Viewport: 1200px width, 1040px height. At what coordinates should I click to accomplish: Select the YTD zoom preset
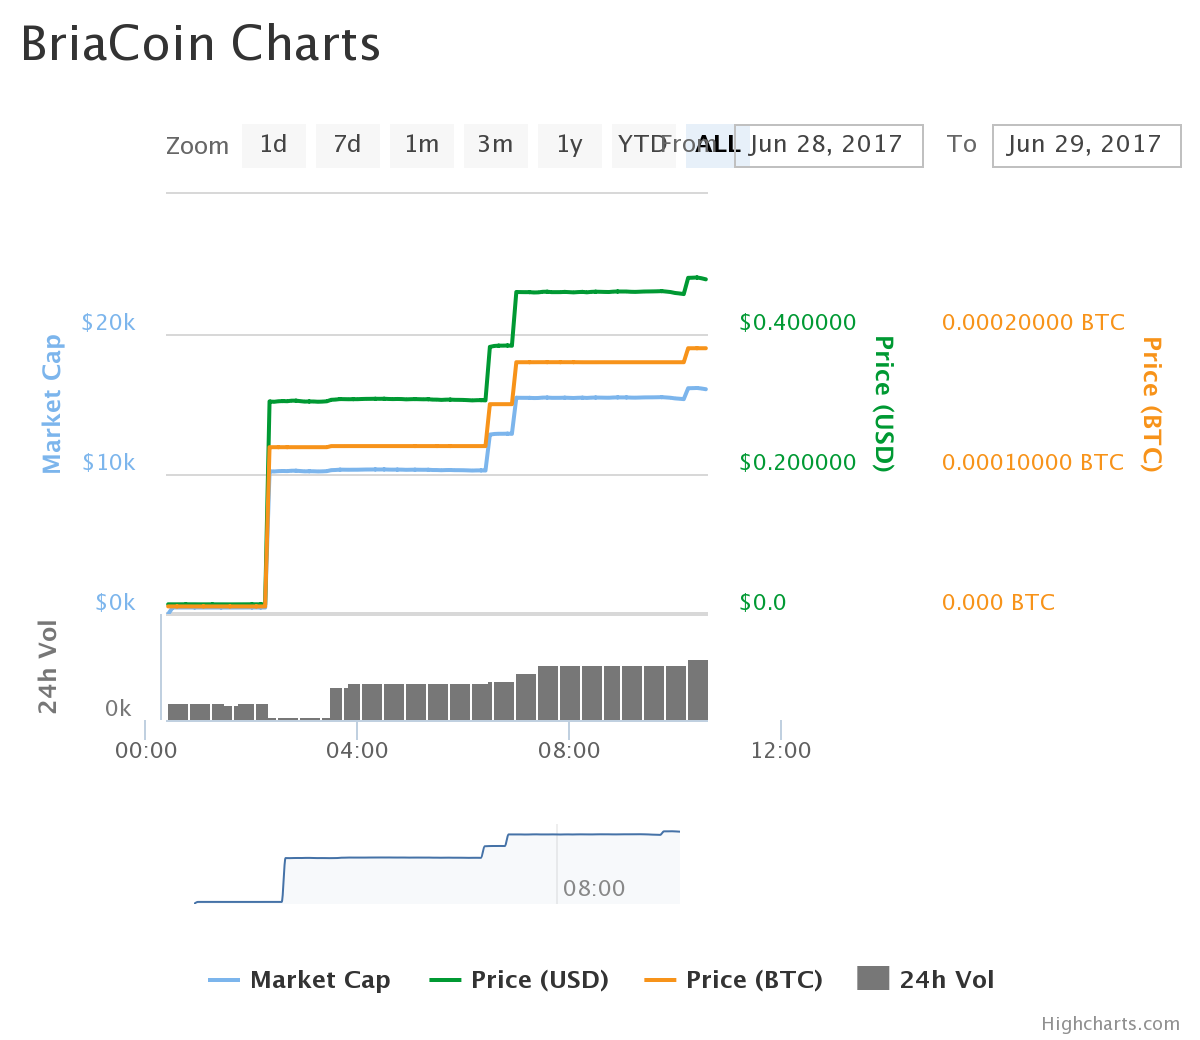(x=643, y=145)
